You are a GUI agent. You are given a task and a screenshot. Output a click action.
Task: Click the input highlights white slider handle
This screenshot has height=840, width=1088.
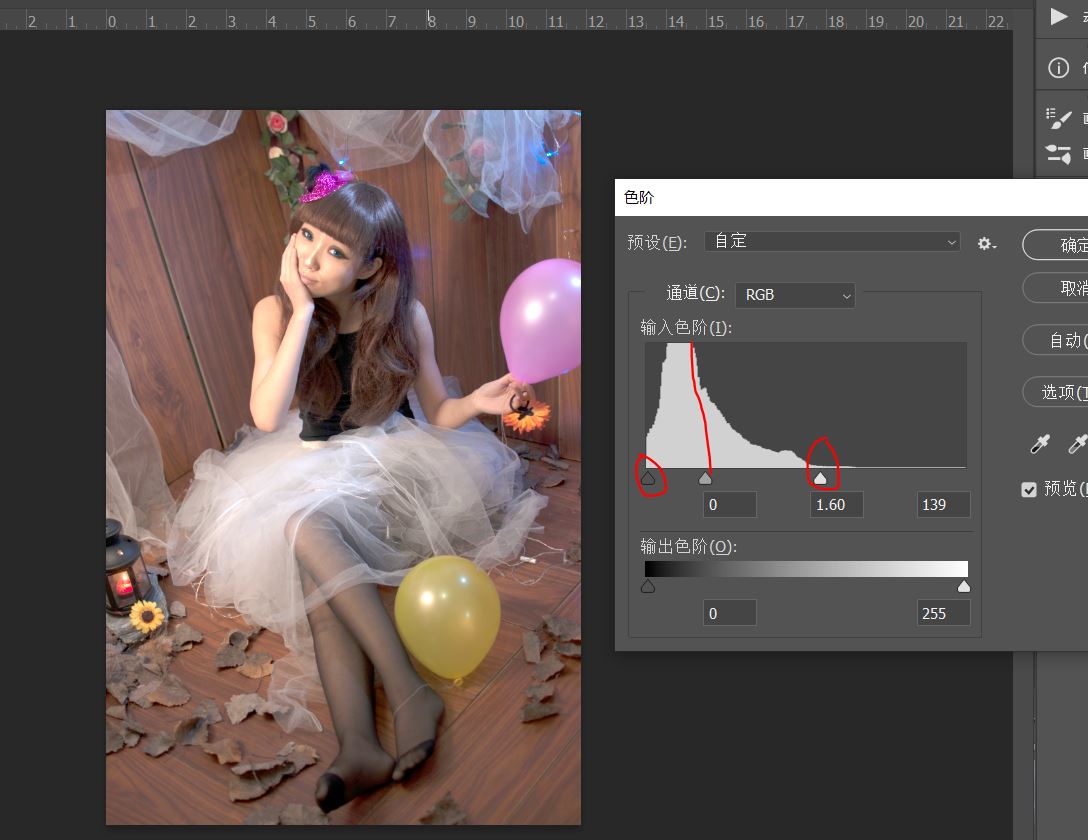(x=821, y=479)
